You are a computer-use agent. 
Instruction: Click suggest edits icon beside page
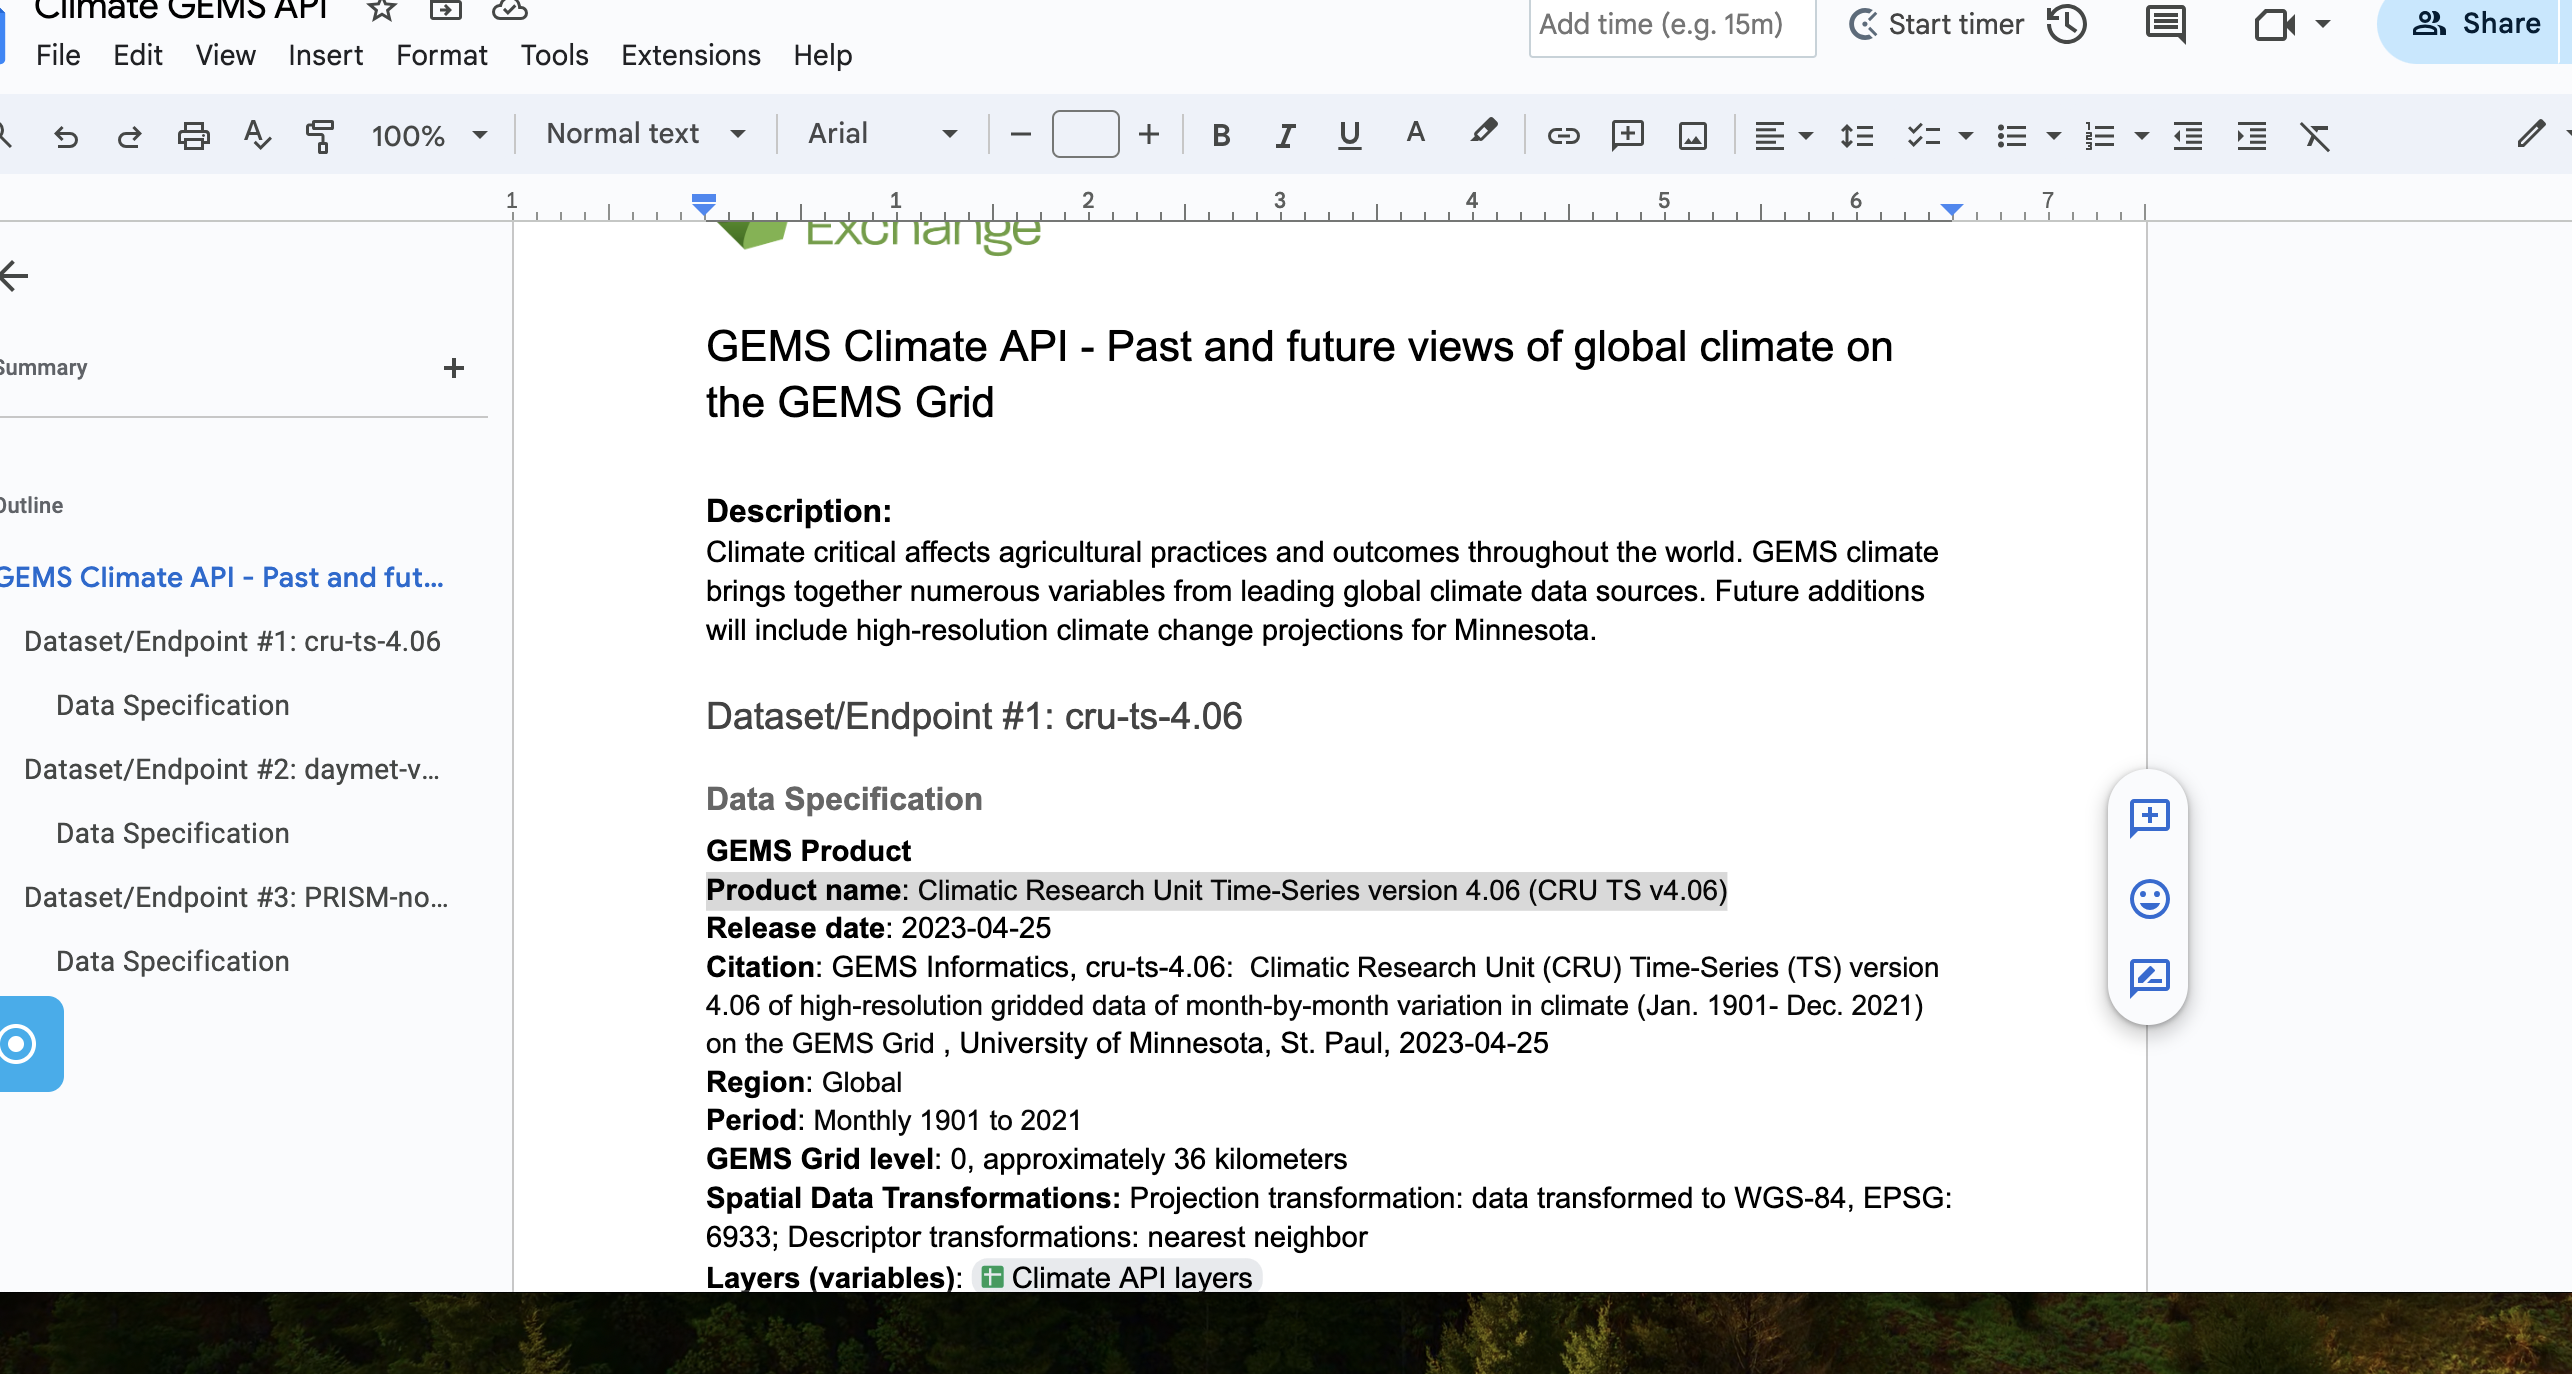tap(2149, 976)
